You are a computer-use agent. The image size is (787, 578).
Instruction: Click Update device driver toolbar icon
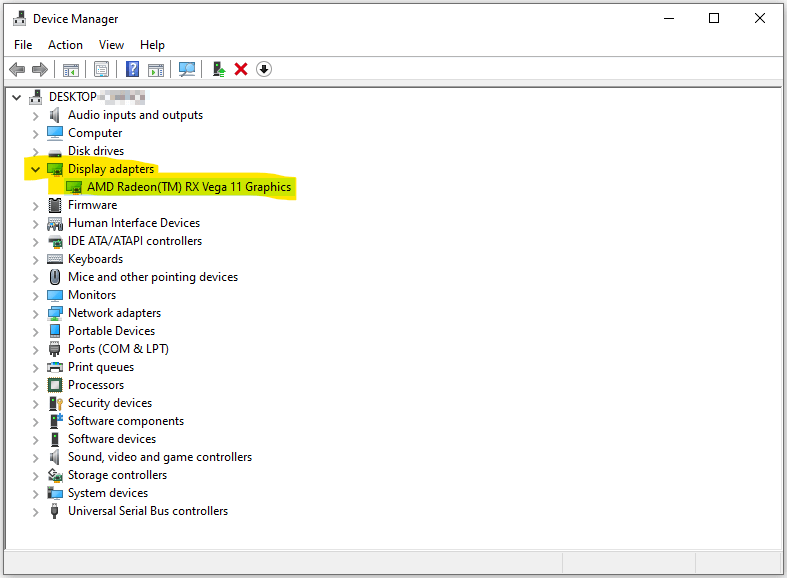(218, 69)
